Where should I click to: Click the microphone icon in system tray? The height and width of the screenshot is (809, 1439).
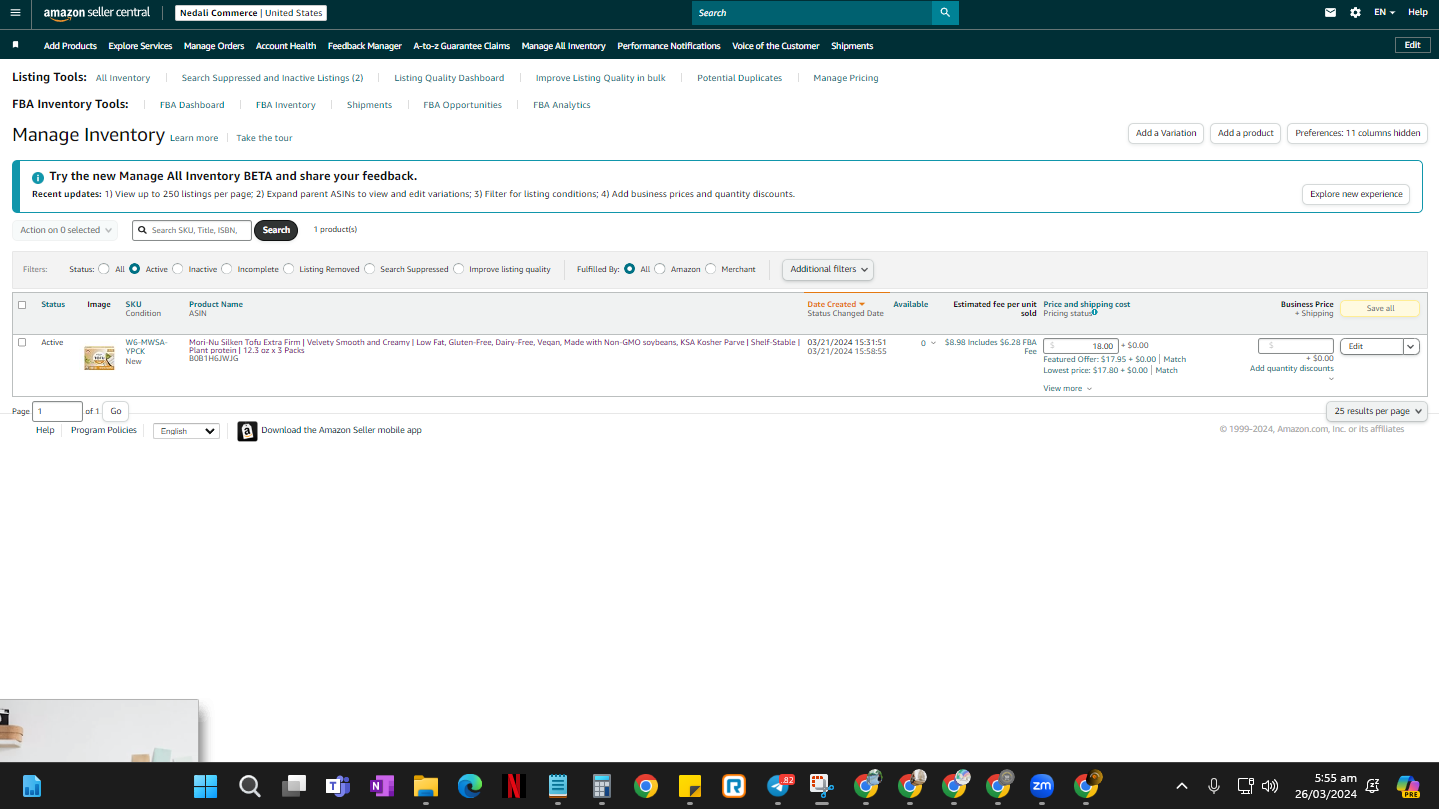point(1214,786)
